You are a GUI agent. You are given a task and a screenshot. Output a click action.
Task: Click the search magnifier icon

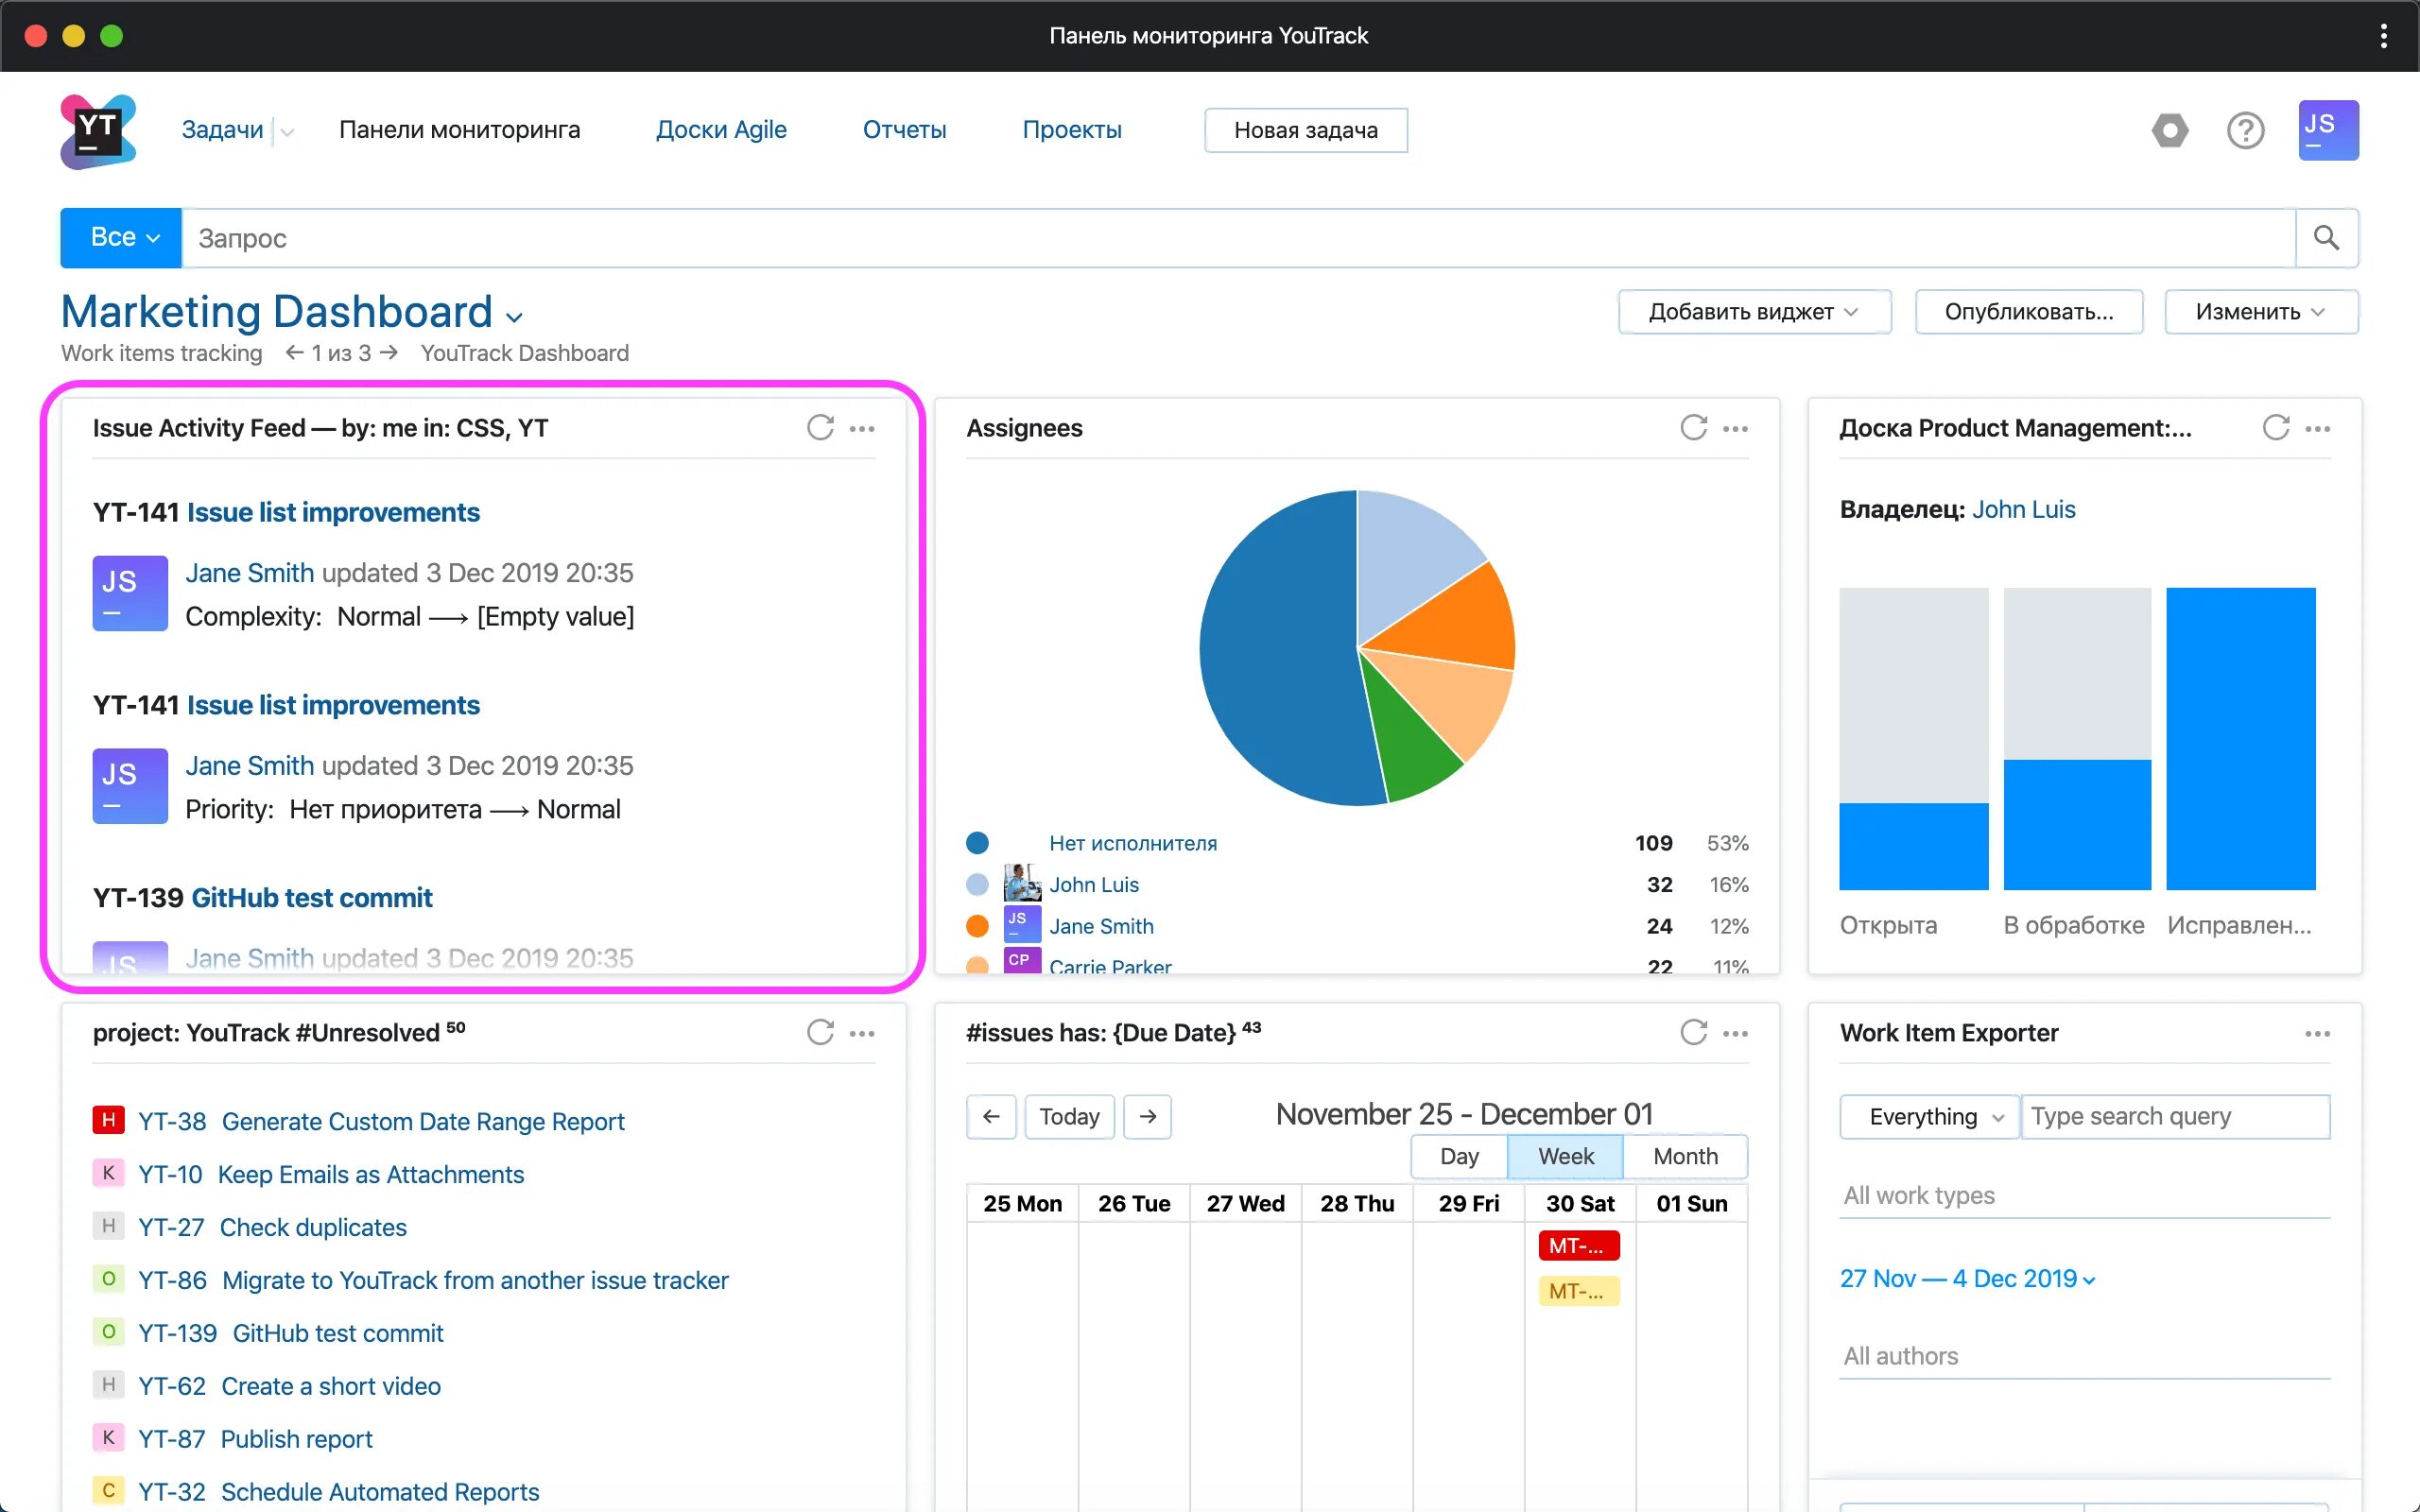point(2326,238)
